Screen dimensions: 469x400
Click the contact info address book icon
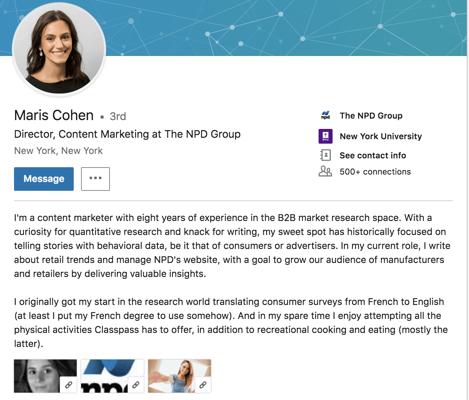(325, 155)
